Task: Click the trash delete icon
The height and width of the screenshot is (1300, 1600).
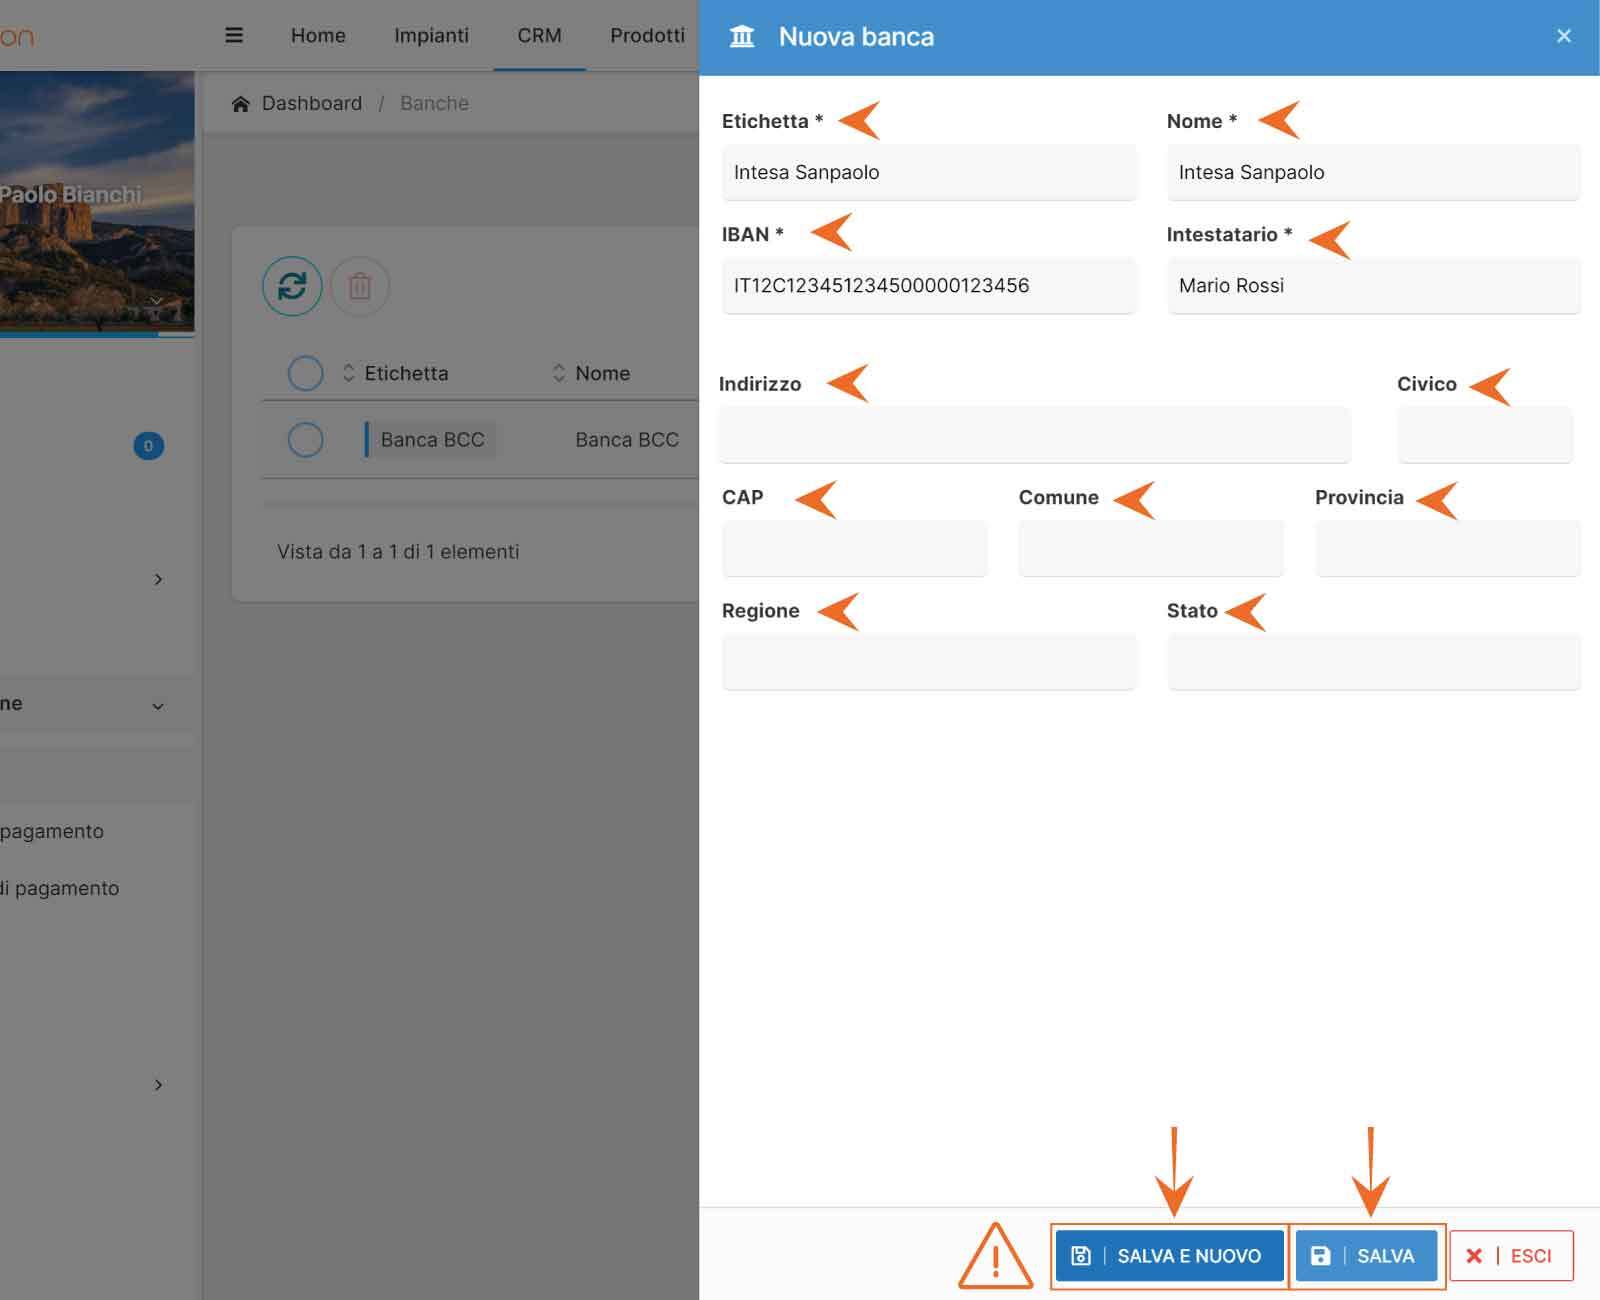Action: pos(360,287)
